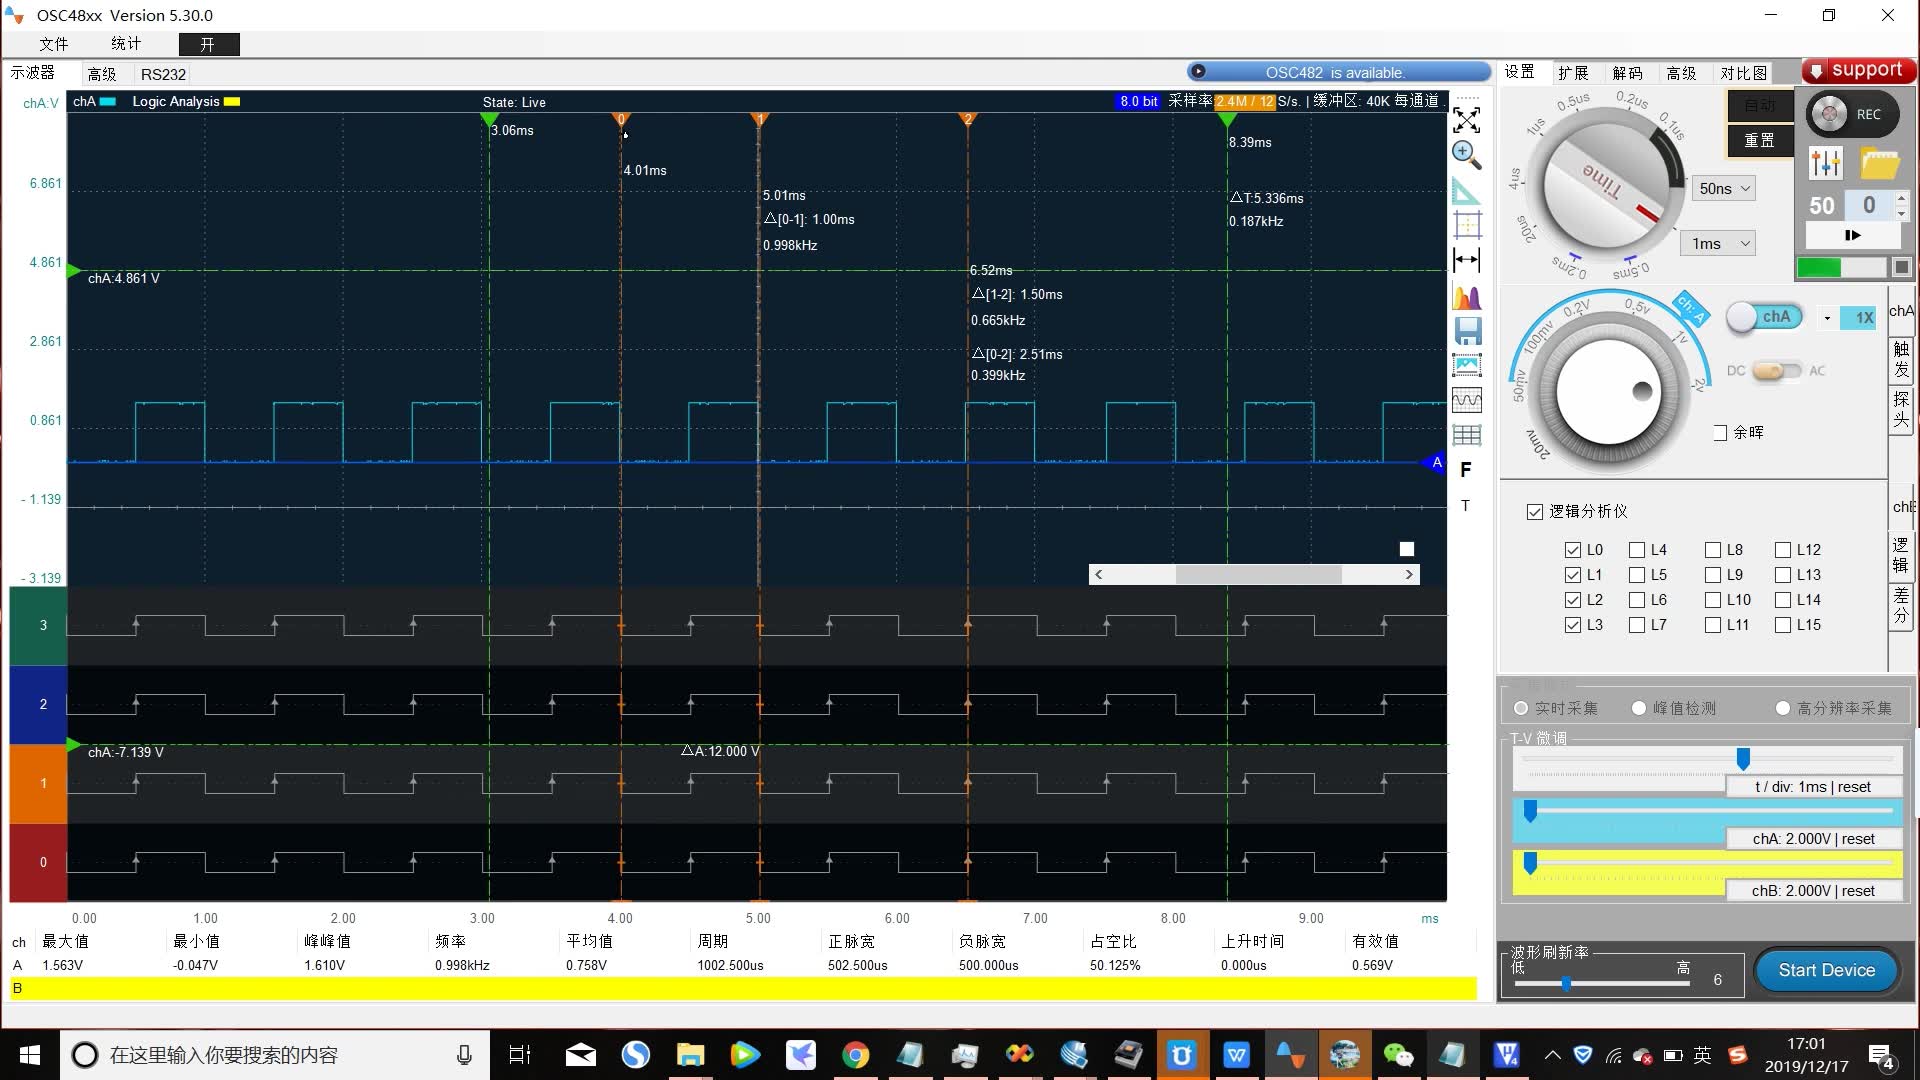Click the sine waveform display icon

point(1467,400)
